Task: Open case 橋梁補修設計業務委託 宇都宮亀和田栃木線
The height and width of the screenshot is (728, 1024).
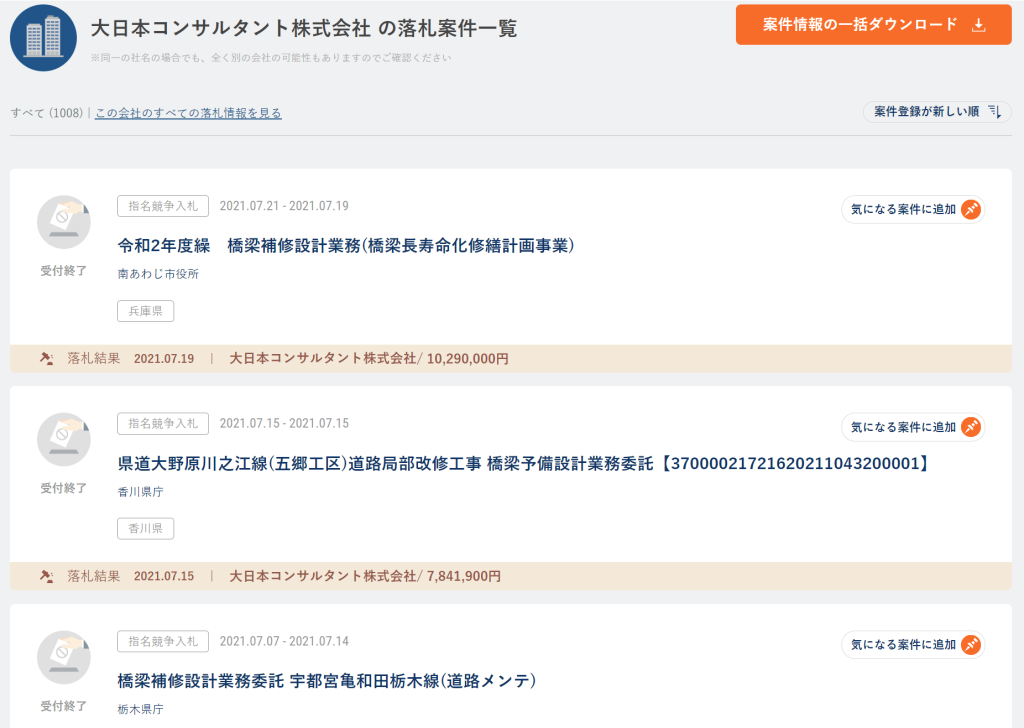Action: tap(327, 681)
